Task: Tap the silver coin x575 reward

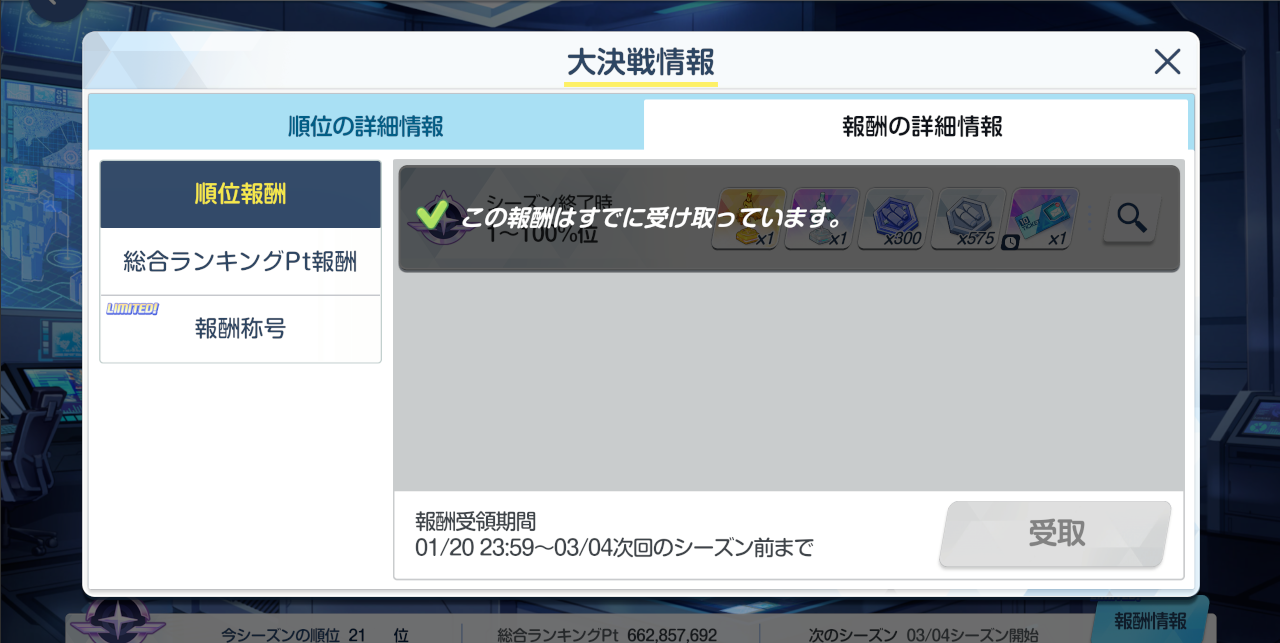Action: tap(969, 218)
